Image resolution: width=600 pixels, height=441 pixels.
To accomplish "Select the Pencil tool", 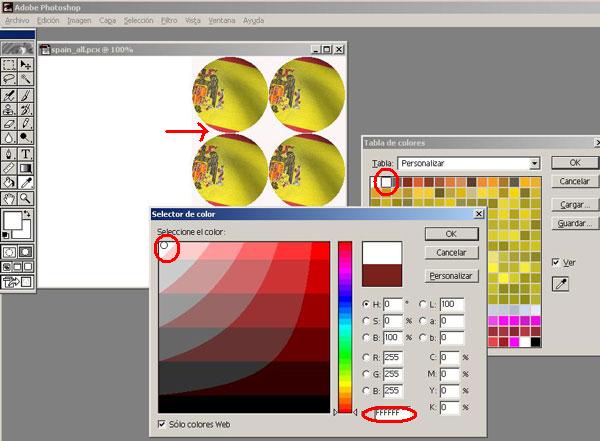I will [26, 124].
